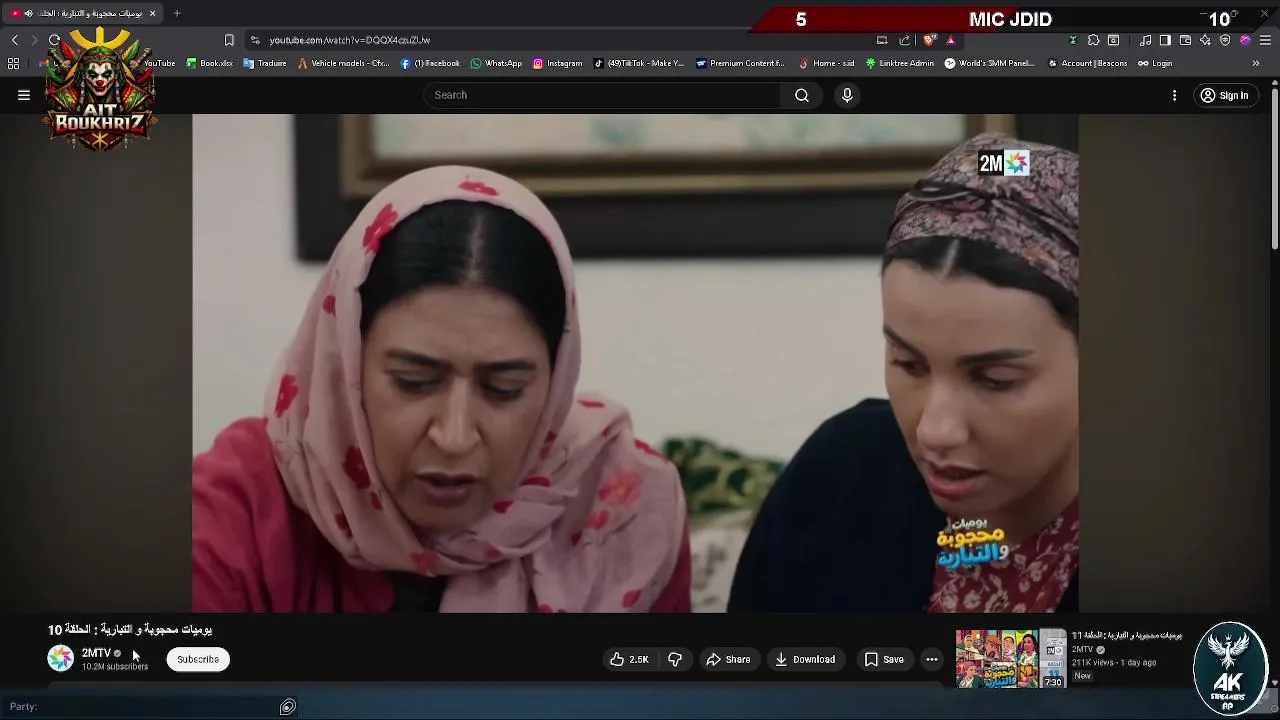Open the Premium Content bookmark

(740, 63)
